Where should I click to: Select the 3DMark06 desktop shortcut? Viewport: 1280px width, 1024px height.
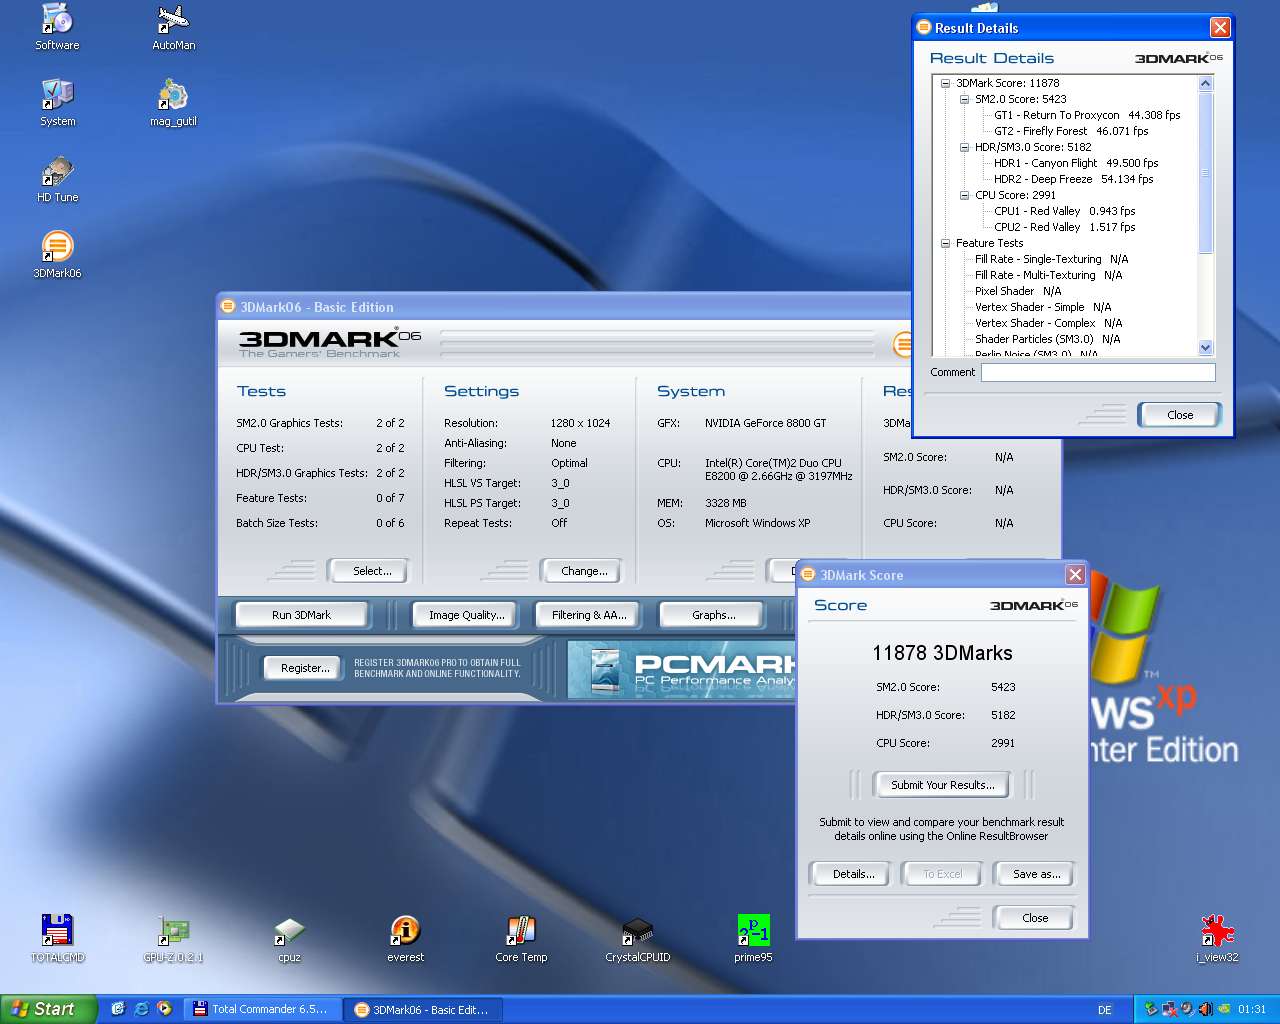57,255
